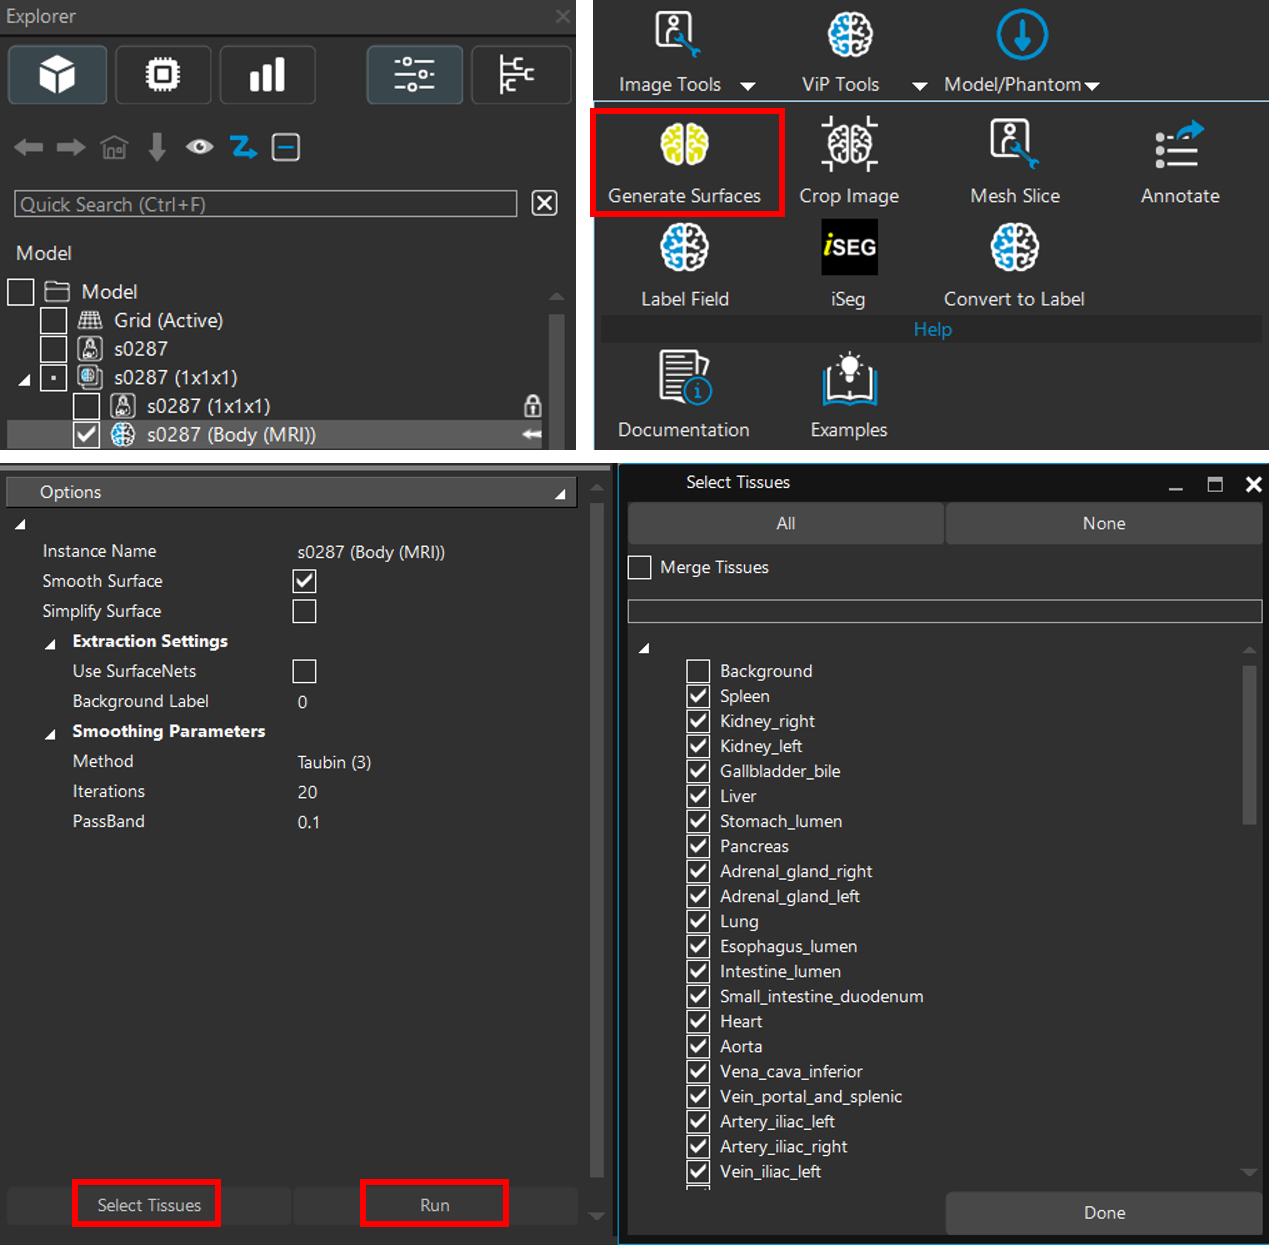Open the Documentation icon
Image resolution: width=1269 pixels, height=1245 pixels.
pyautogui.click(x=684, y=378)
